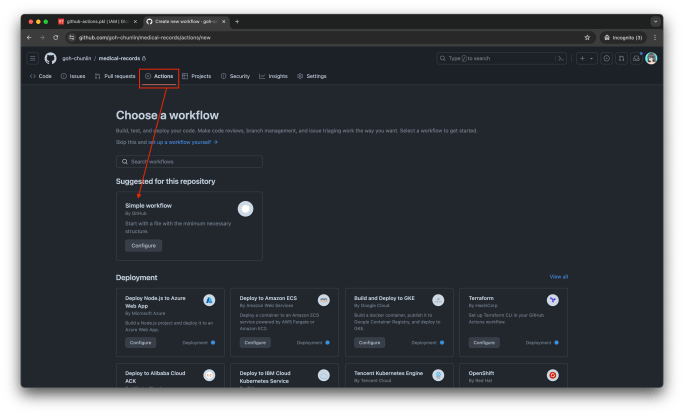Open Chrome's three-dot menu
The width and height of the screenshot is (684, 415).
[655, 37]
